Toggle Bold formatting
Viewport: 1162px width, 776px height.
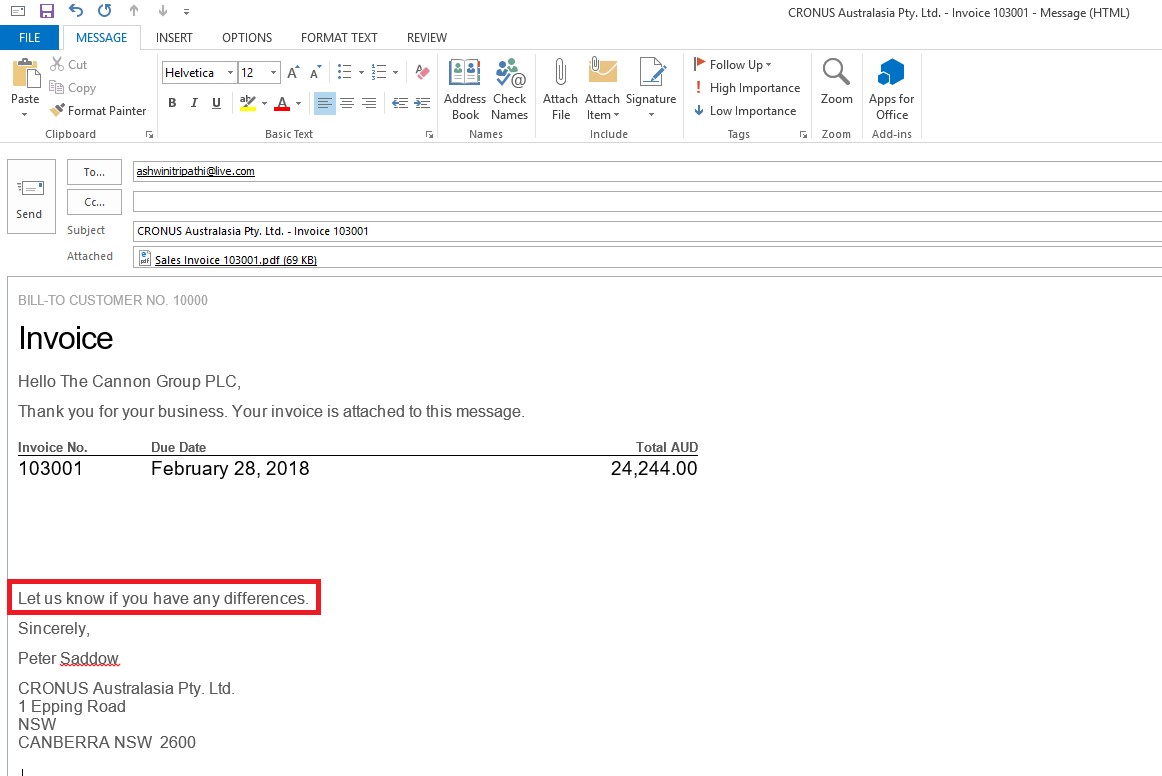tap(172, 103)
